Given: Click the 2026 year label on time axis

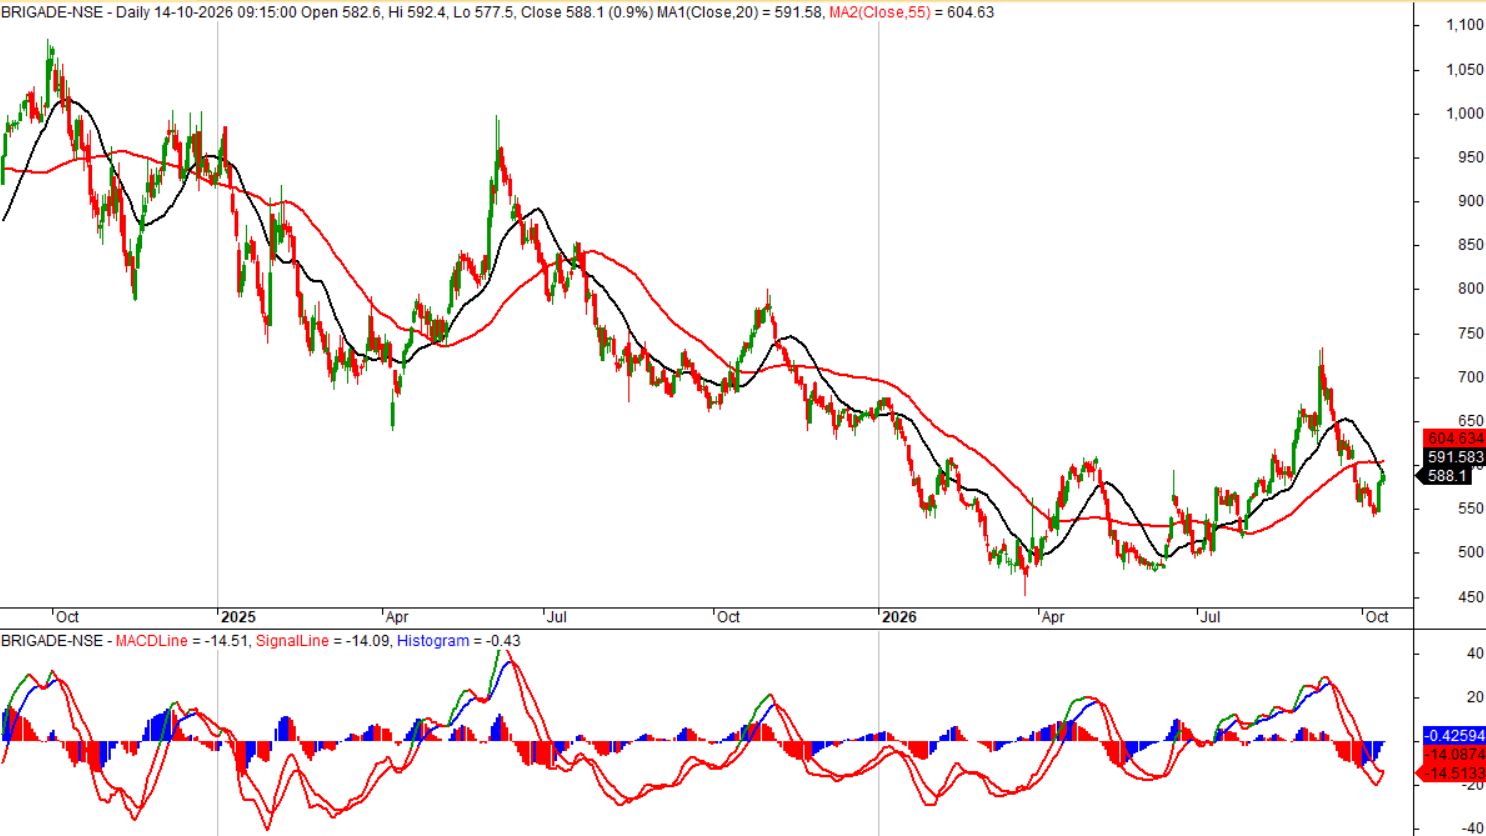Looking at the screenshot, I should (899, 617).
